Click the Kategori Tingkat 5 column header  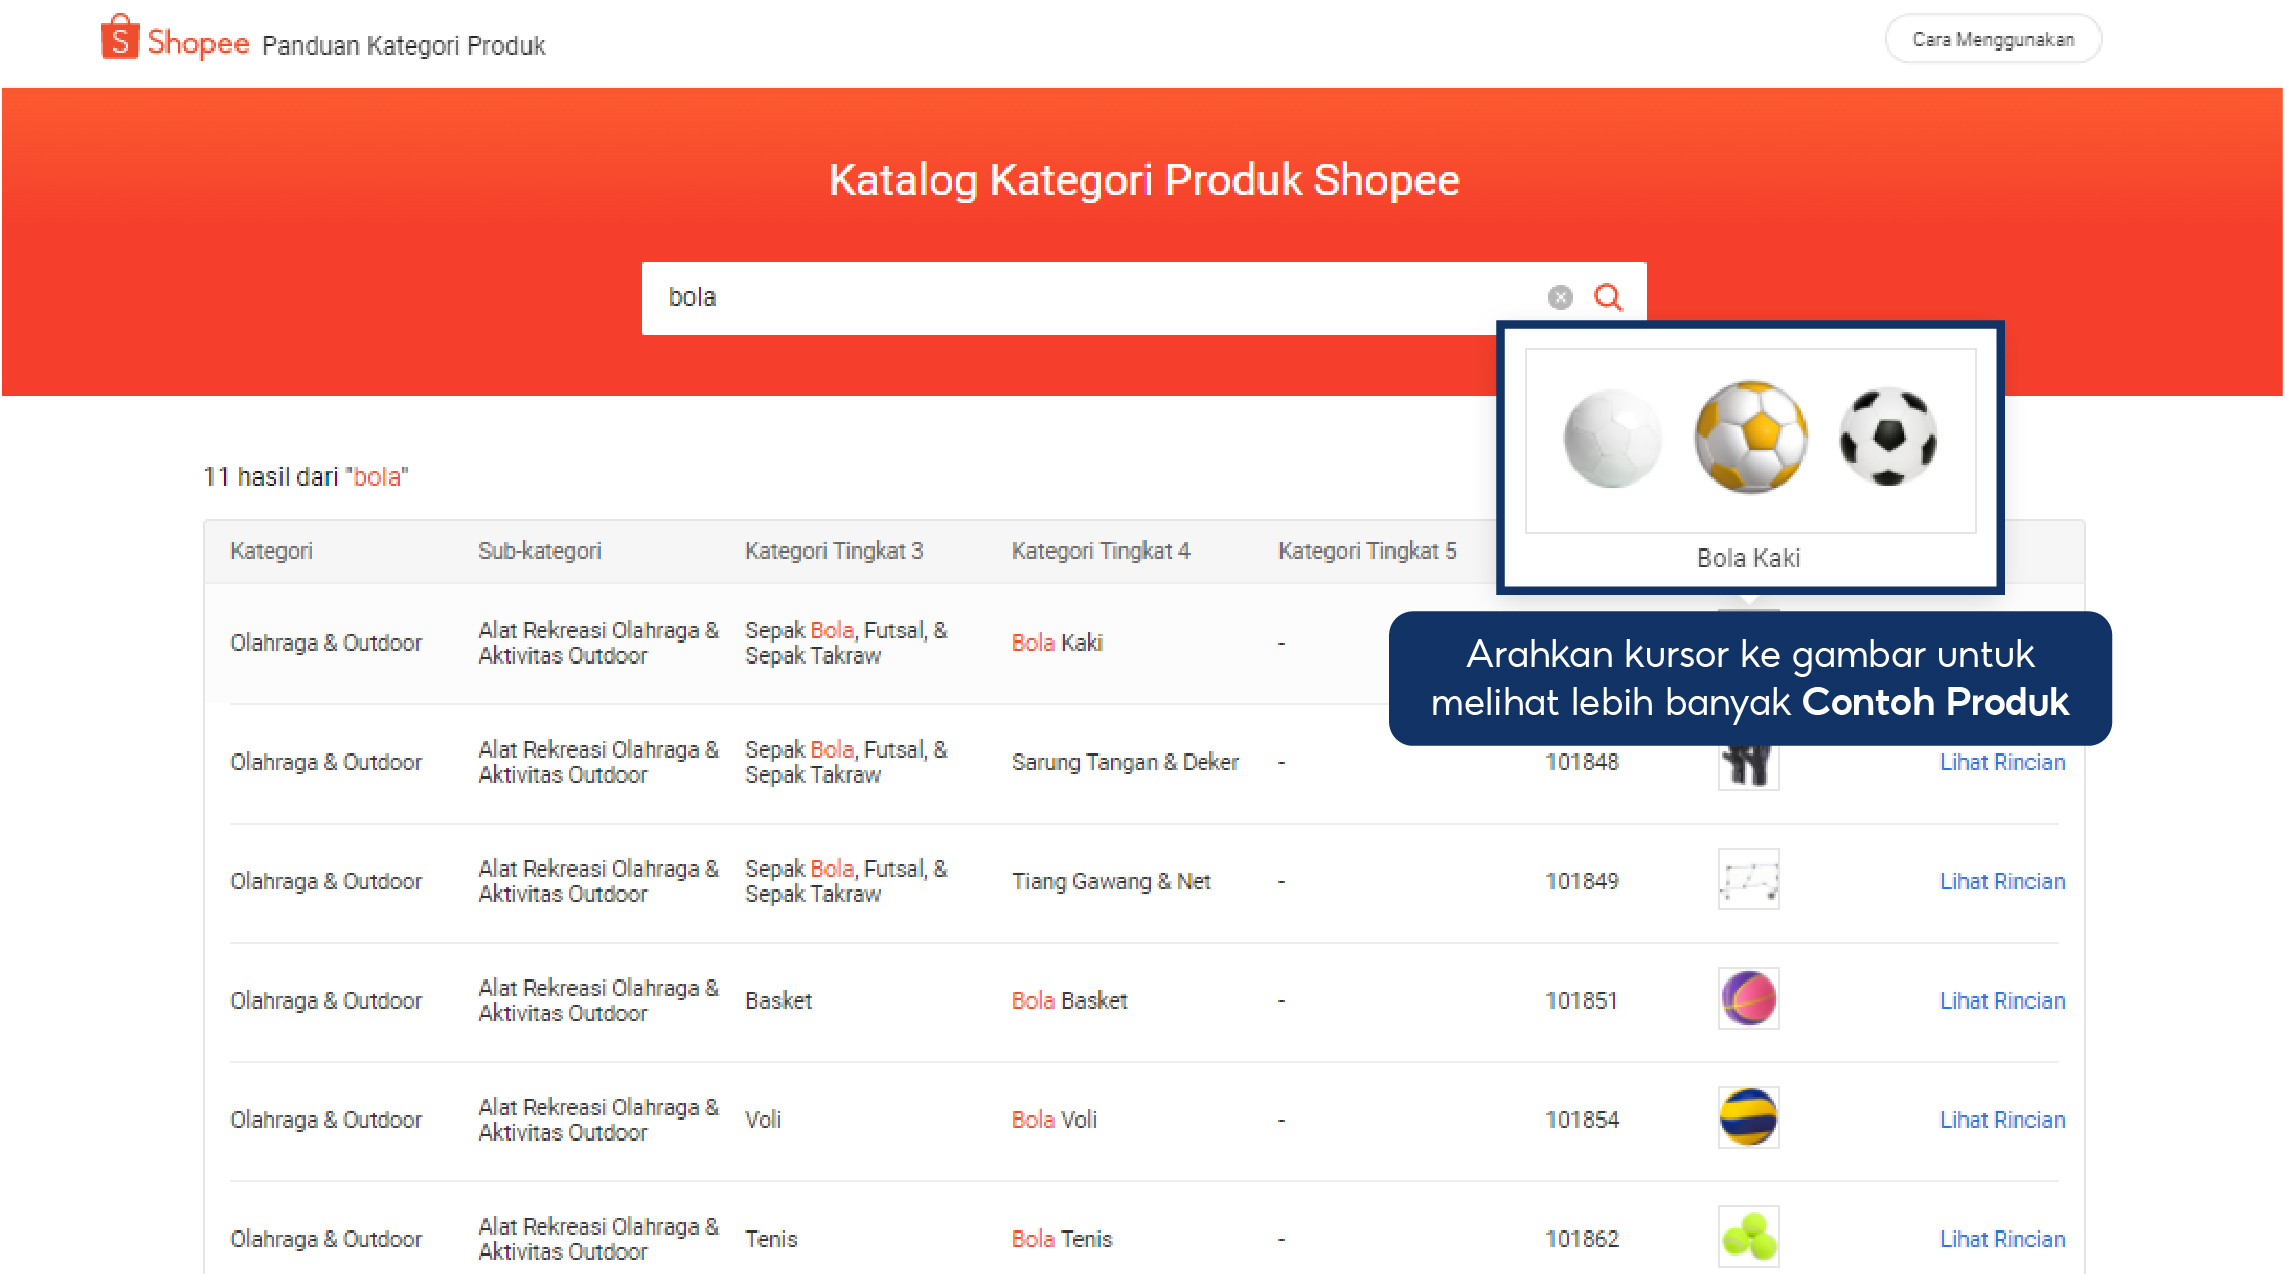click(1367, 550)
